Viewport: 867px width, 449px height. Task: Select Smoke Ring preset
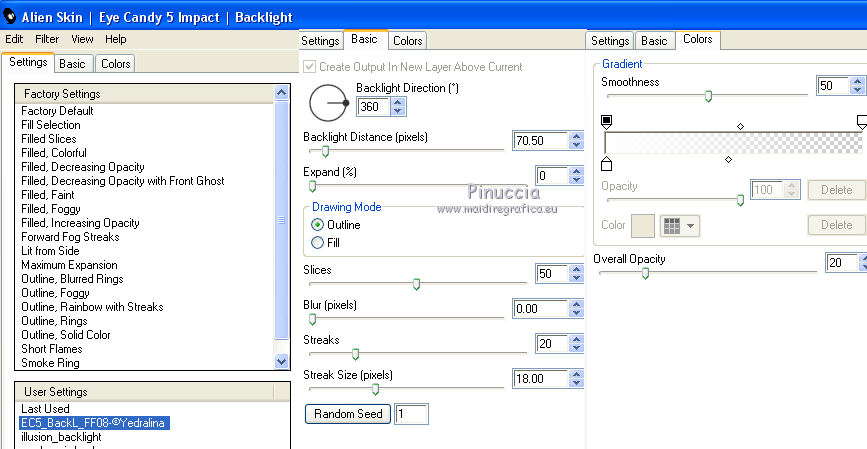[50, 363]
